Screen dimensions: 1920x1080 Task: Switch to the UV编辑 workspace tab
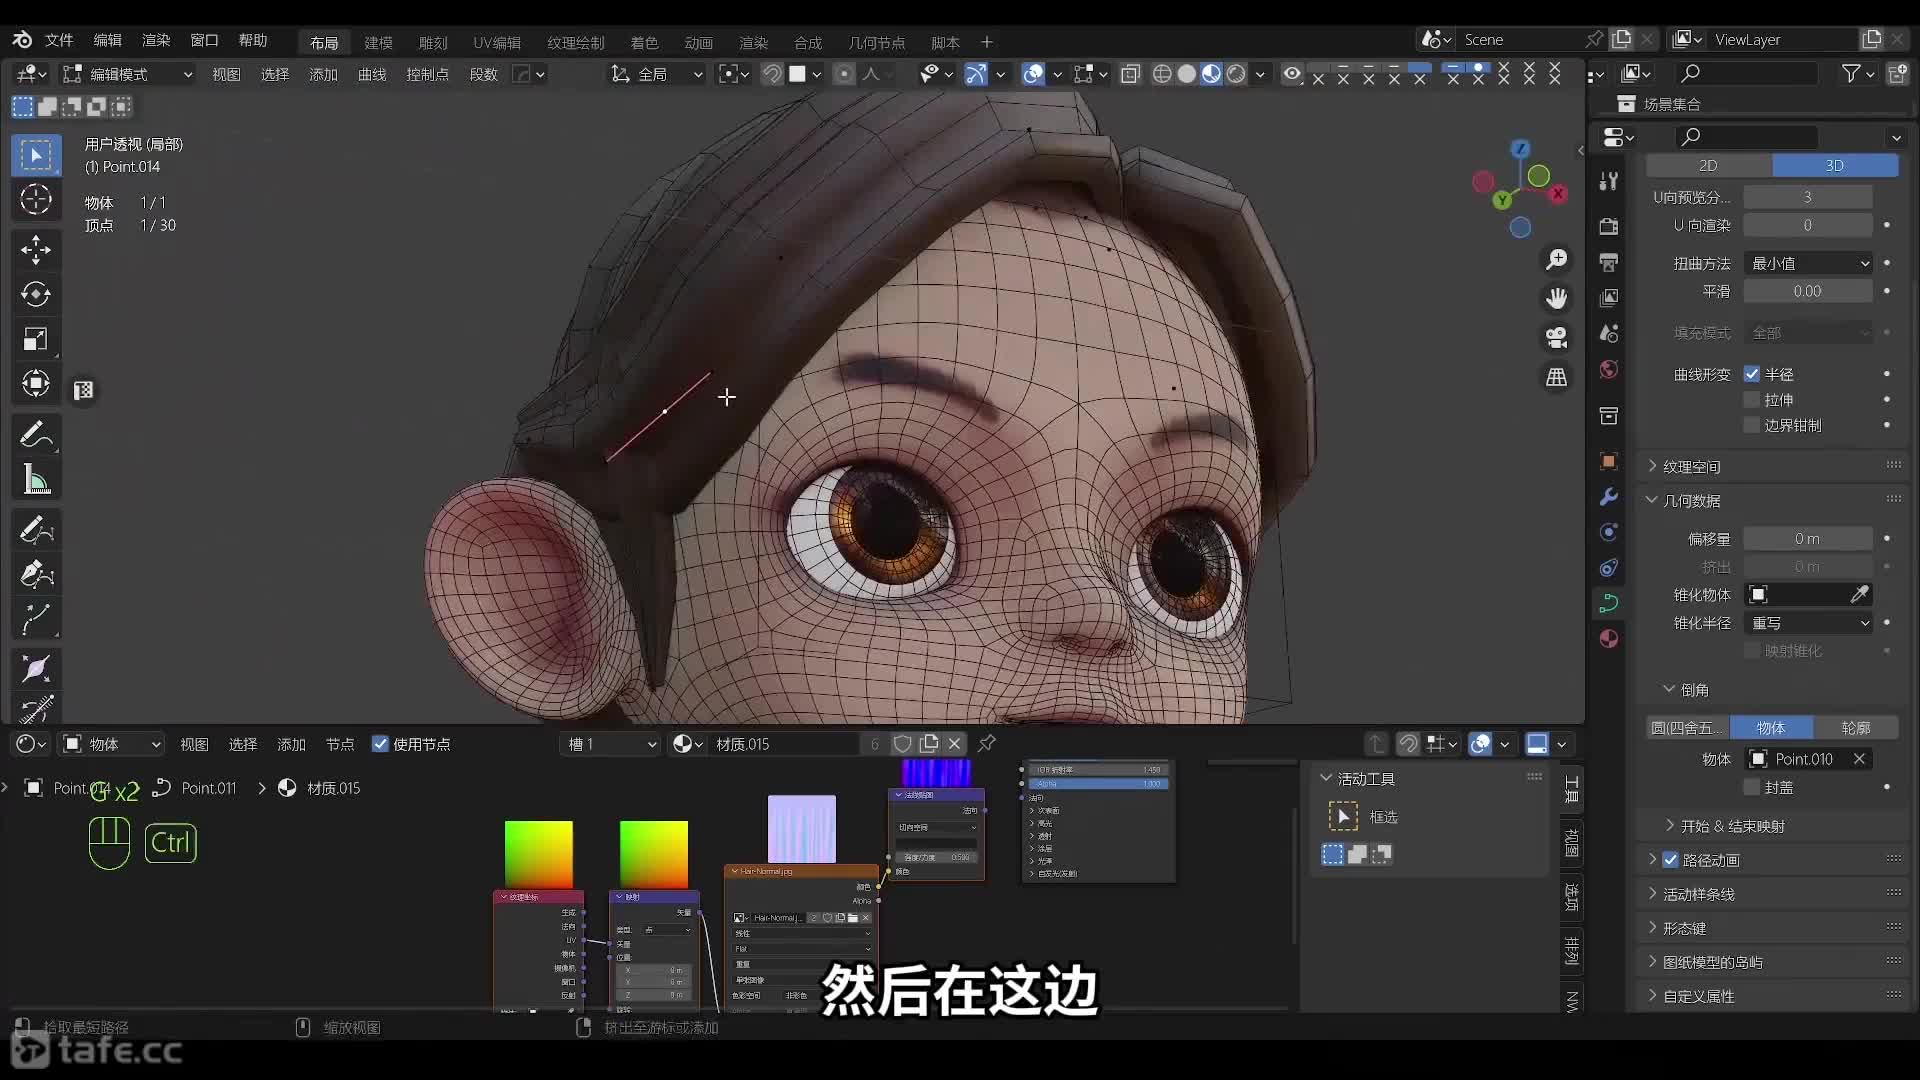[497, 42]
